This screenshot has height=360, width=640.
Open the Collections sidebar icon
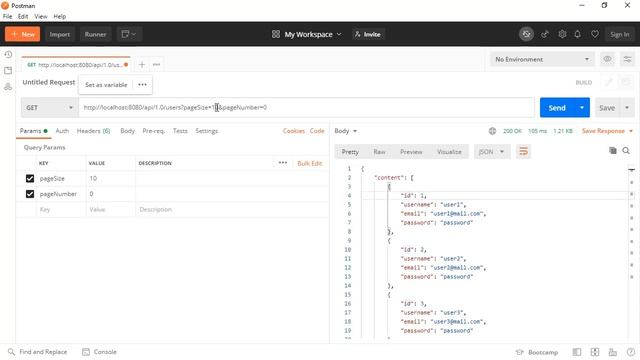coord(8,71)
